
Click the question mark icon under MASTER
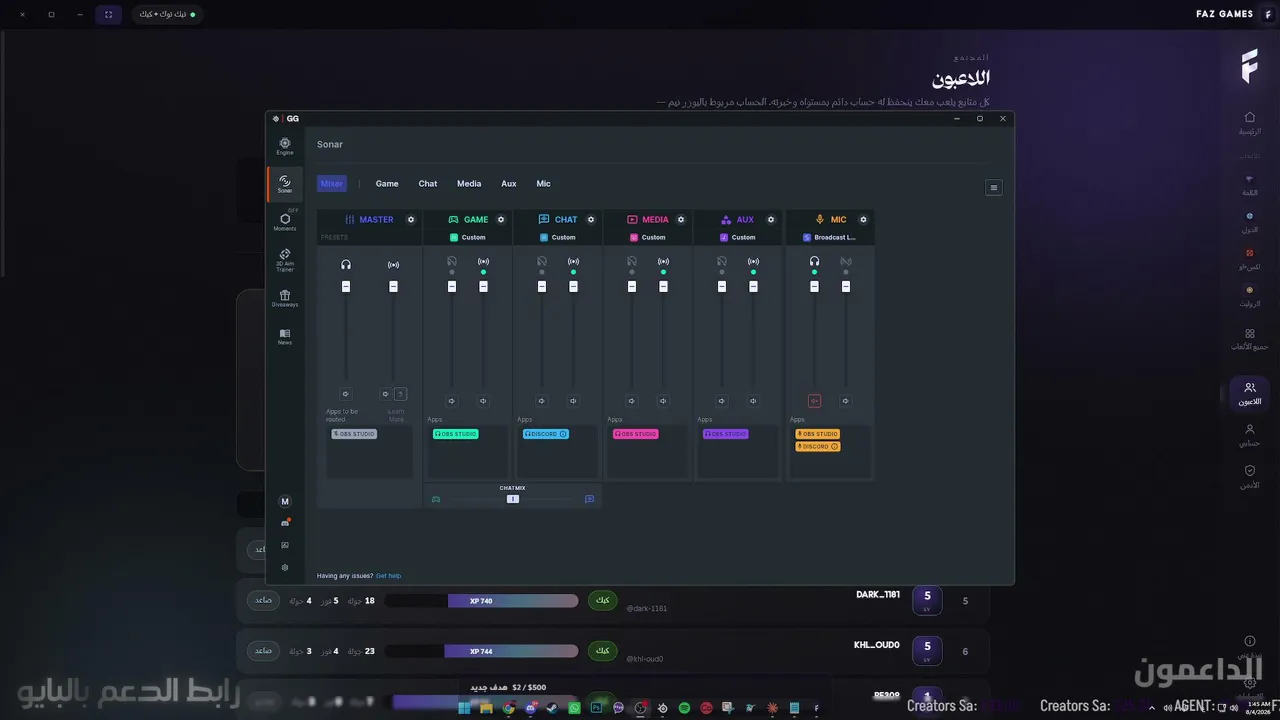click(400, 394)
